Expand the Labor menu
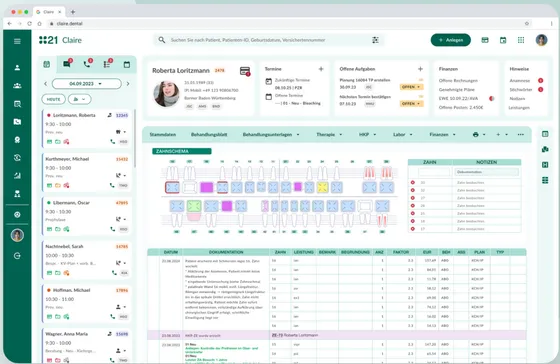560x364 pixels. [x=402, y=135]
